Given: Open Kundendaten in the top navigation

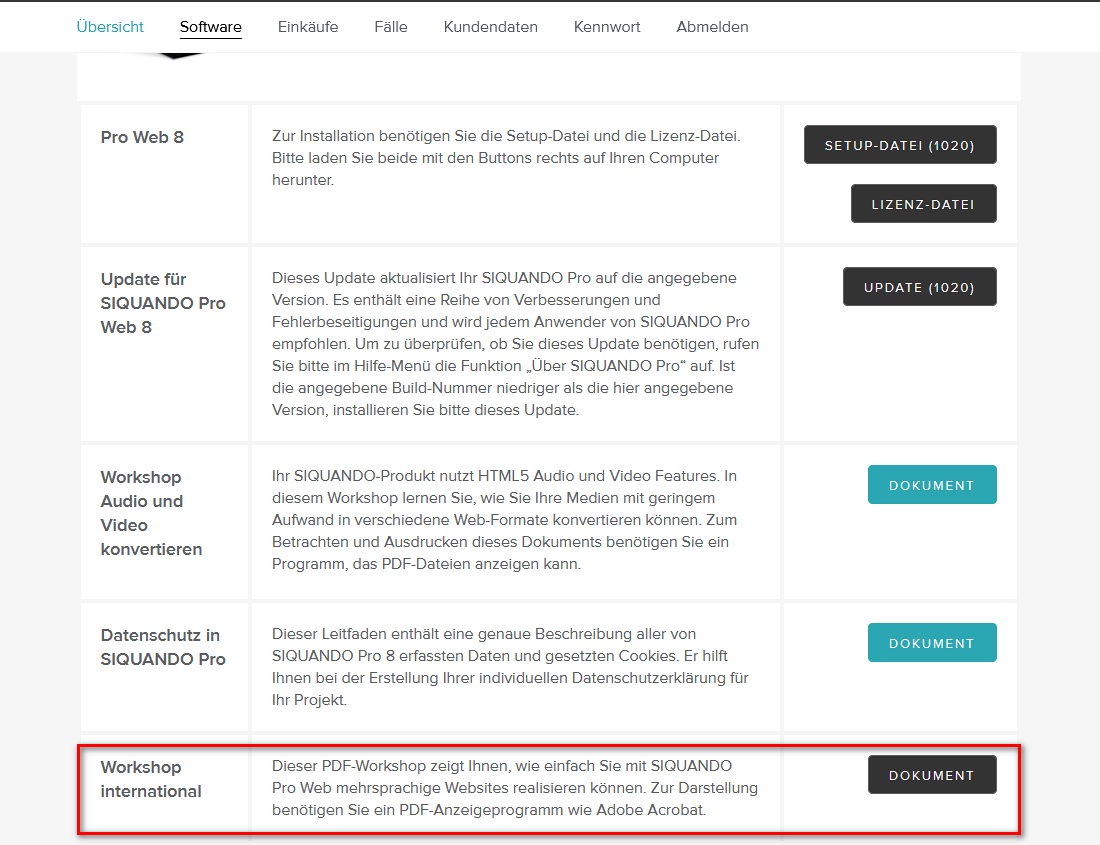Looking at the screenshot, I should 490,27.
